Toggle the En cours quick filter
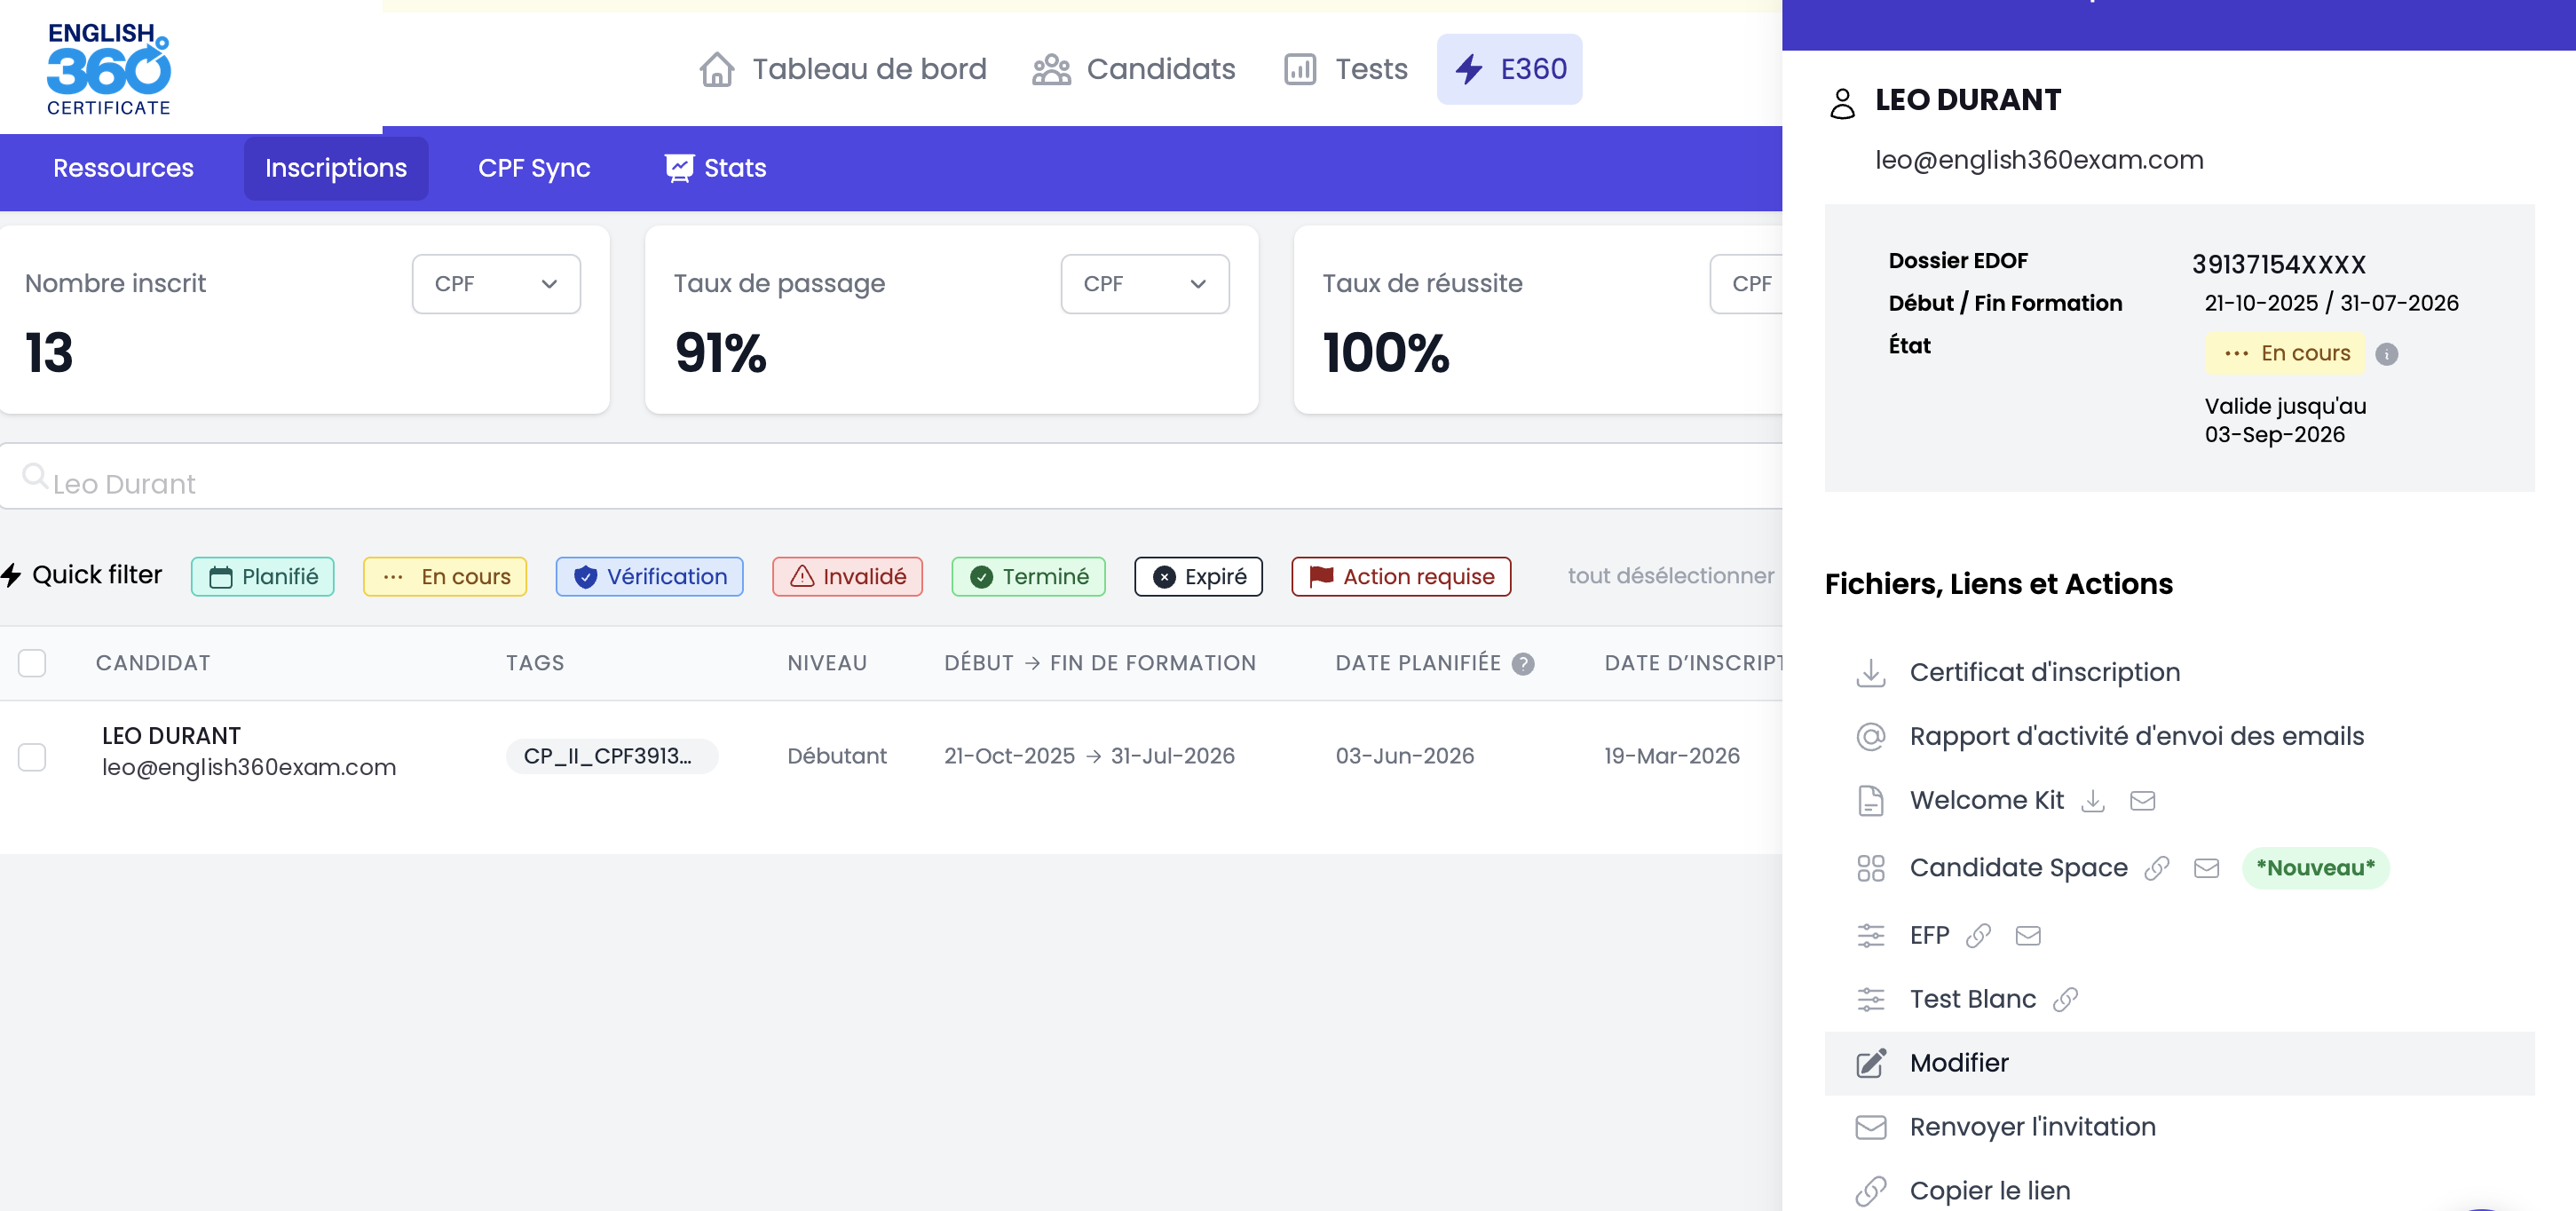 [x=445, y=576]
